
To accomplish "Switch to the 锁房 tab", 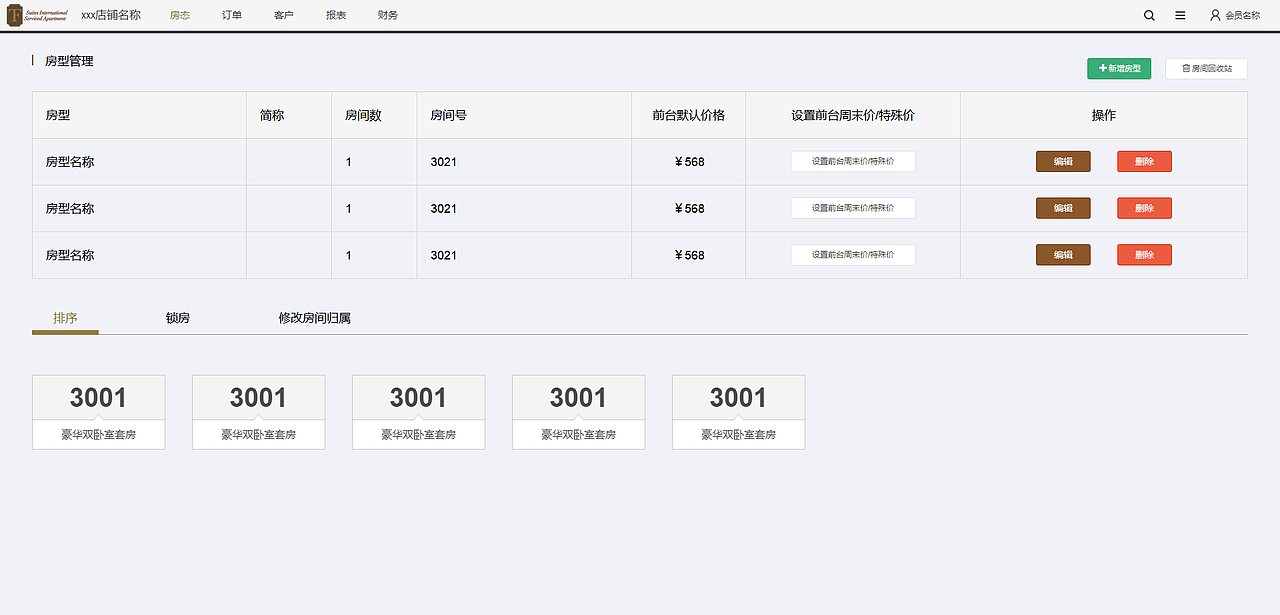I will click(176, 317).
